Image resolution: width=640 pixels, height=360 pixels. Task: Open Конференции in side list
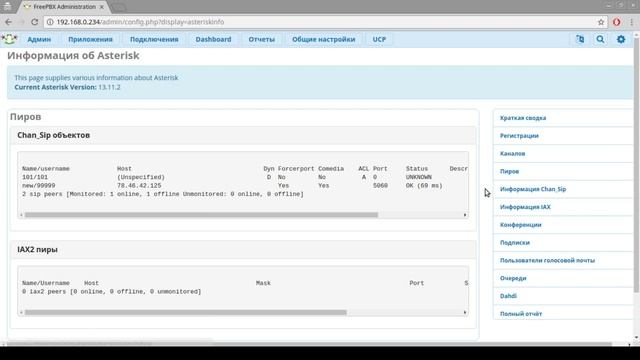(521, 225)
